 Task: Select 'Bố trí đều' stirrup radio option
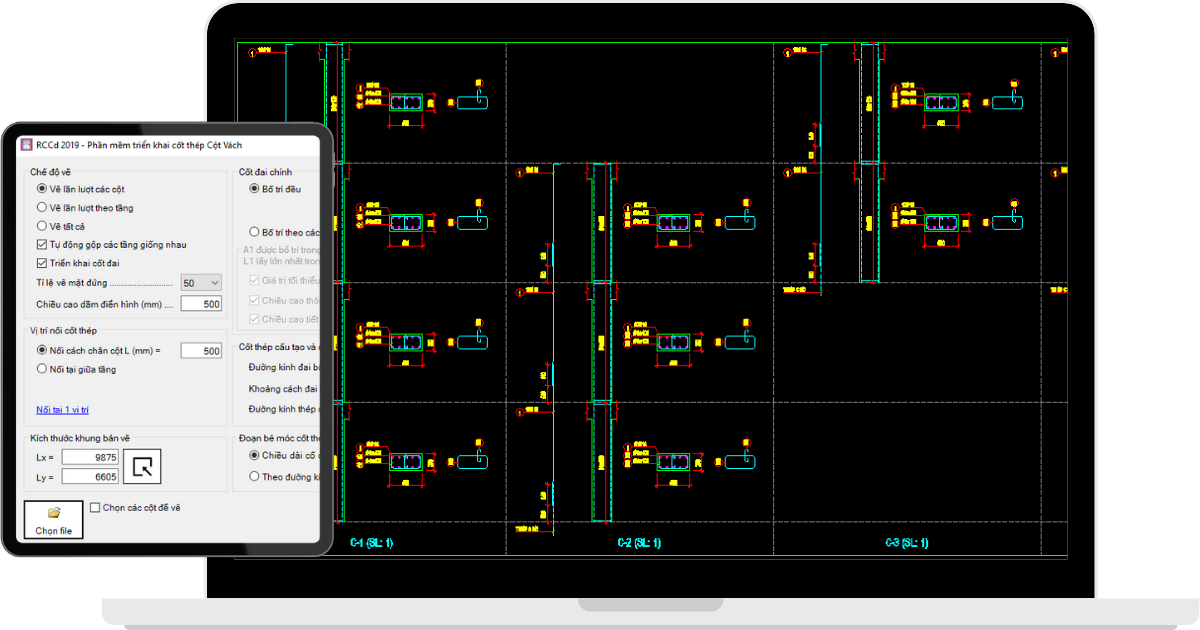coord(254,189)
